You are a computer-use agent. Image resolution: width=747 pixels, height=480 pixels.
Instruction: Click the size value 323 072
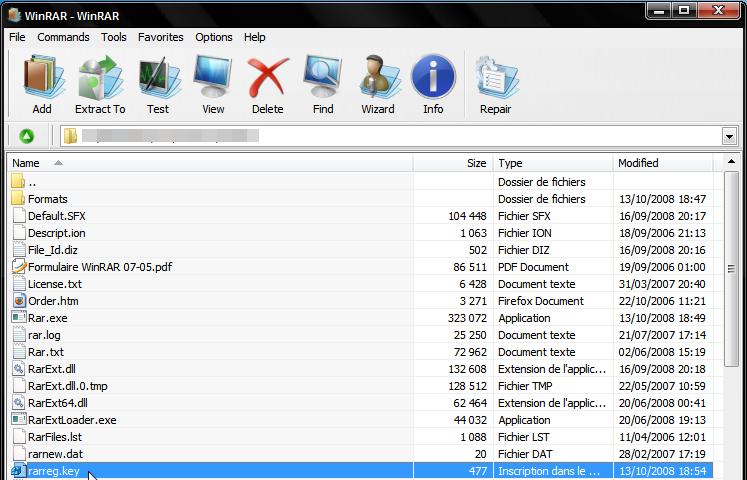(x=467, y=318)
